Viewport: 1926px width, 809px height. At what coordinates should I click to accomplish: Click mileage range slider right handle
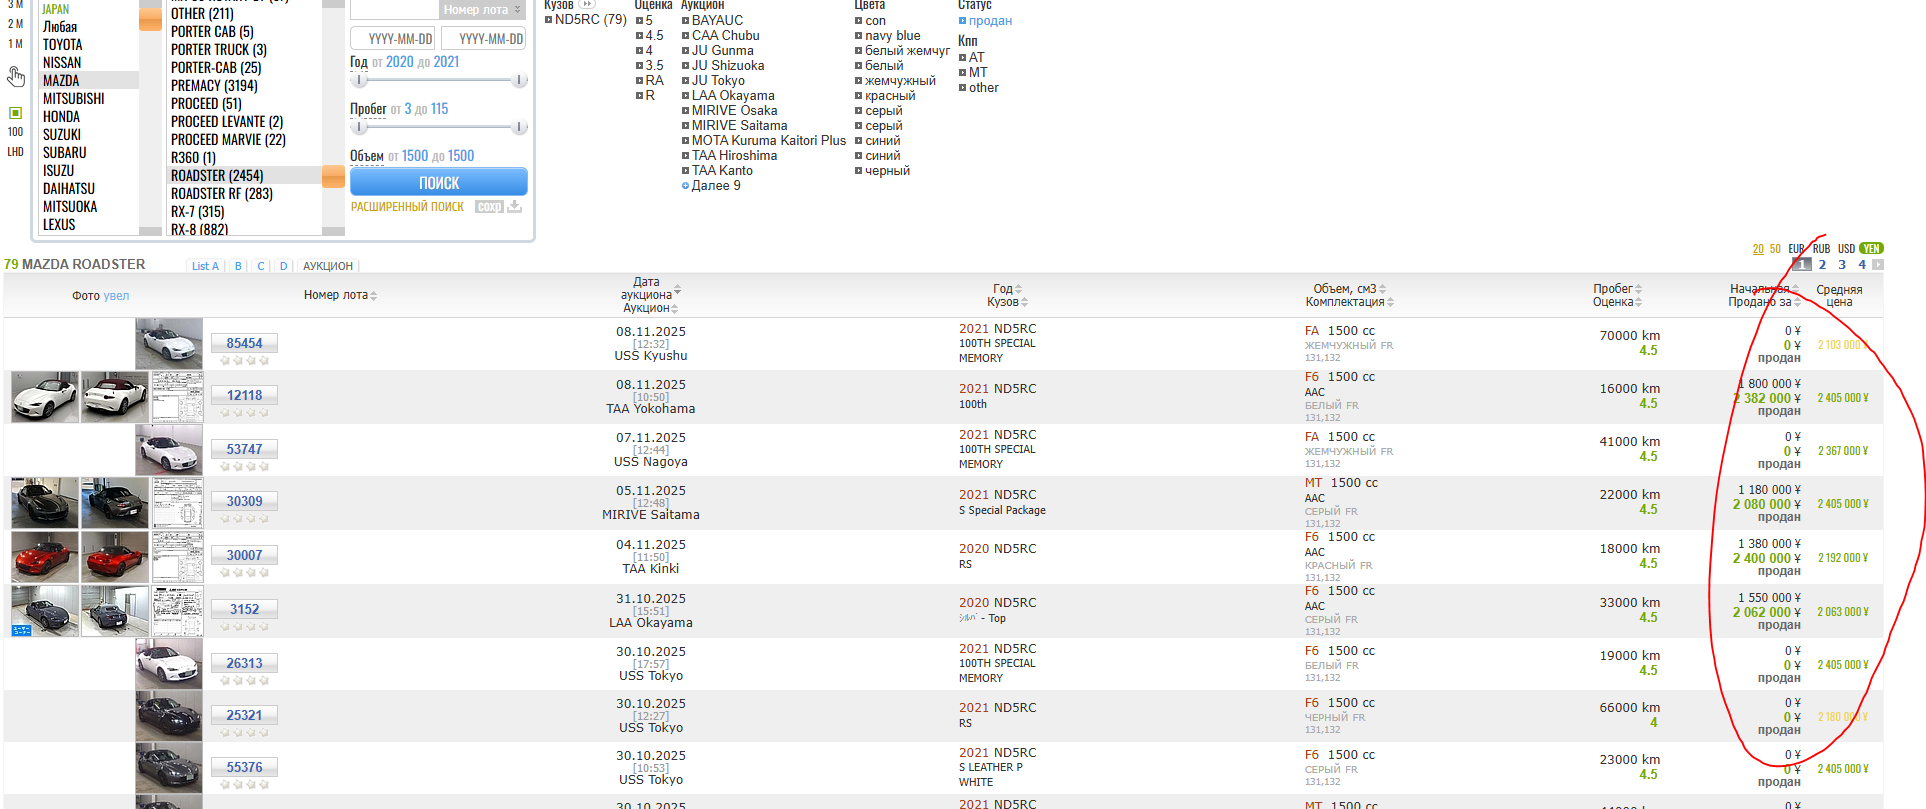pyautogui.click(x=519, y=127)
